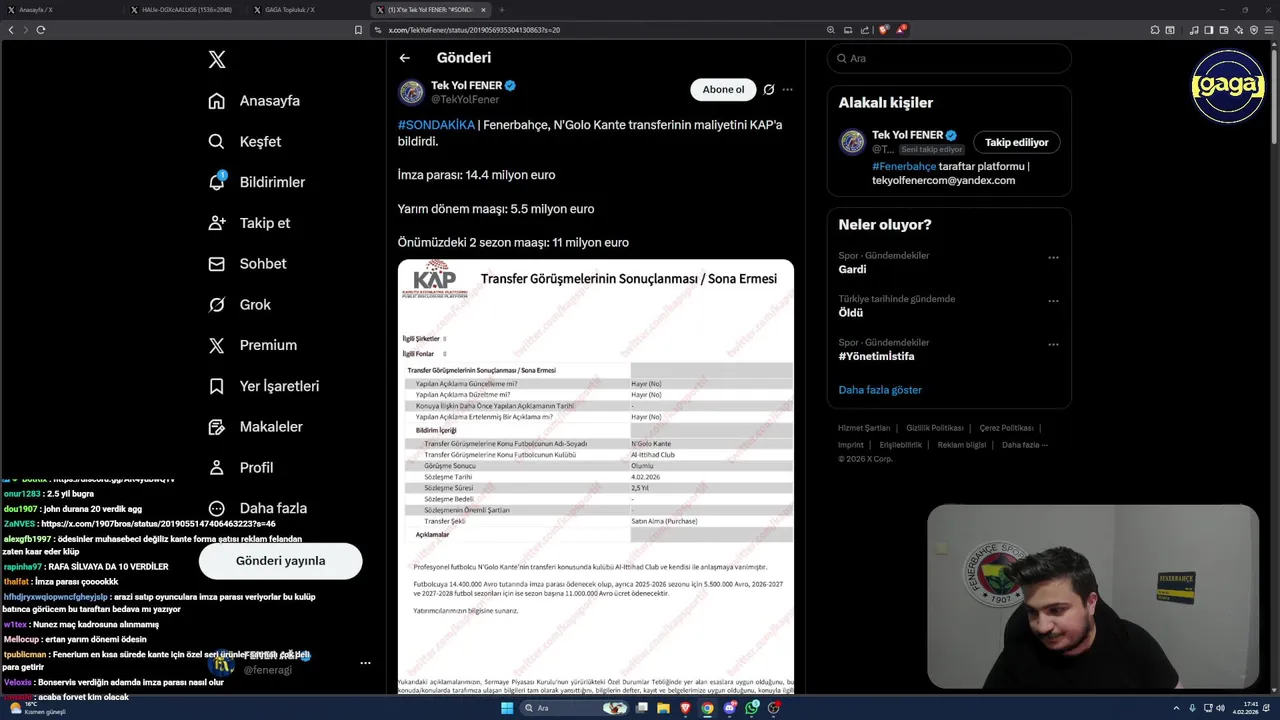Image resolution: width=1280 pixels, height=720 pixels.
Task: Click Grok explain icon on the post
Action: click(x=768, y=89)
